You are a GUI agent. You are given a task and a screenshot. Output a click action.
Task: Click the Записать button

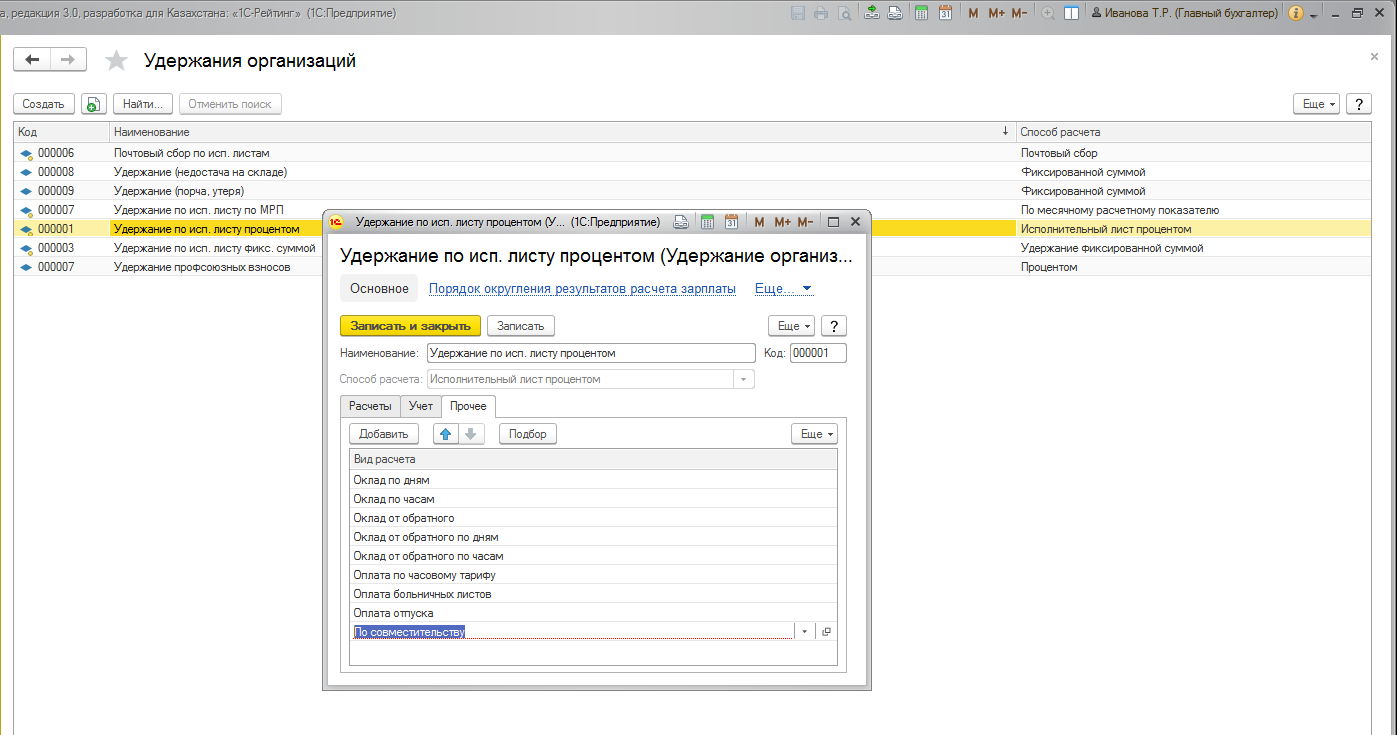coord(520,326)
